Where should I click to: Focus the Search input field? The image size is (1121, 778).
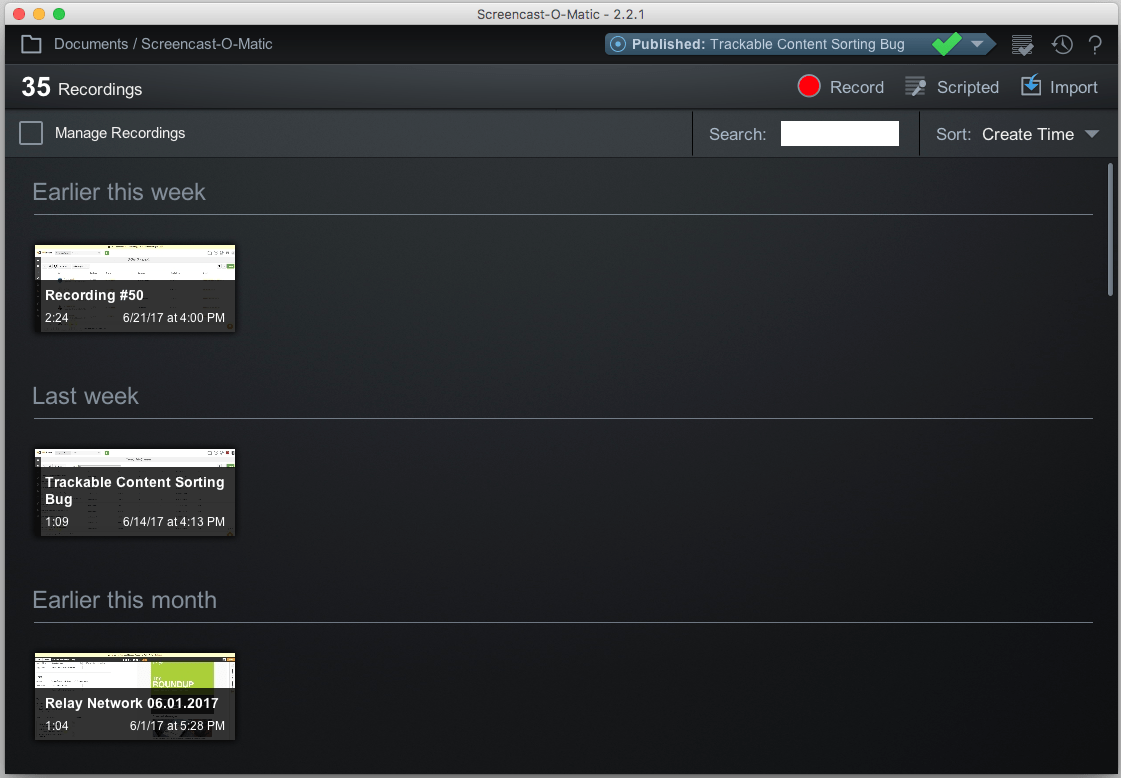point(839,134)
